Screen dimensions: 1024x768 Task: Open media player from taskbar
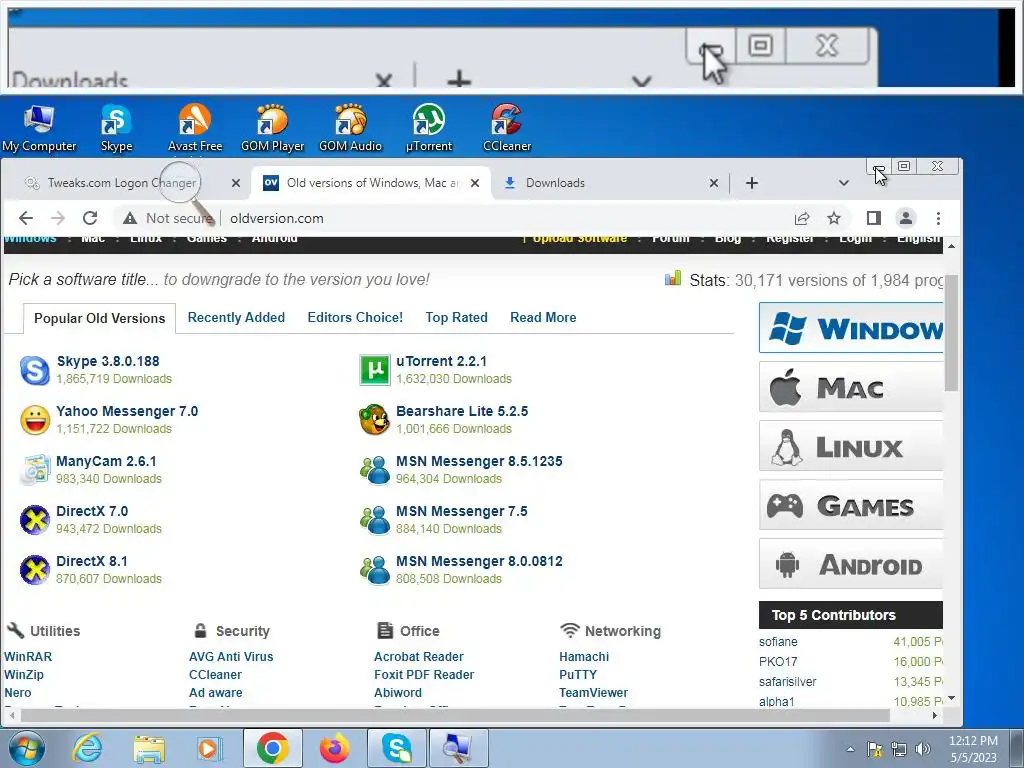(x=210, y=748)
